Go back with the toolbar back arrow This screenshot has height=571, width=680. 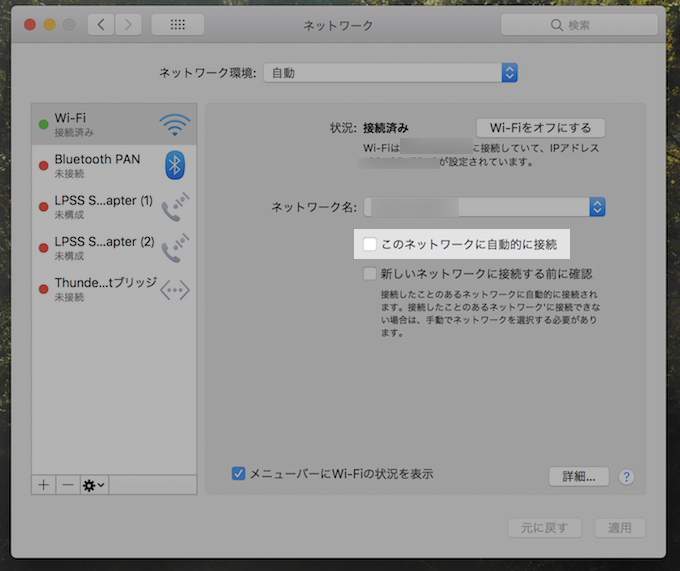(x=101, y=25)
